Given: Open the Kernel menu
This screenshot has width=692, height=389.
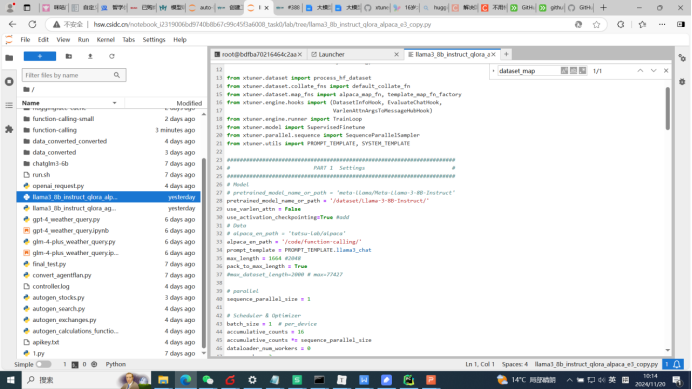Looking at the screenshot, I should coord(105,40).
